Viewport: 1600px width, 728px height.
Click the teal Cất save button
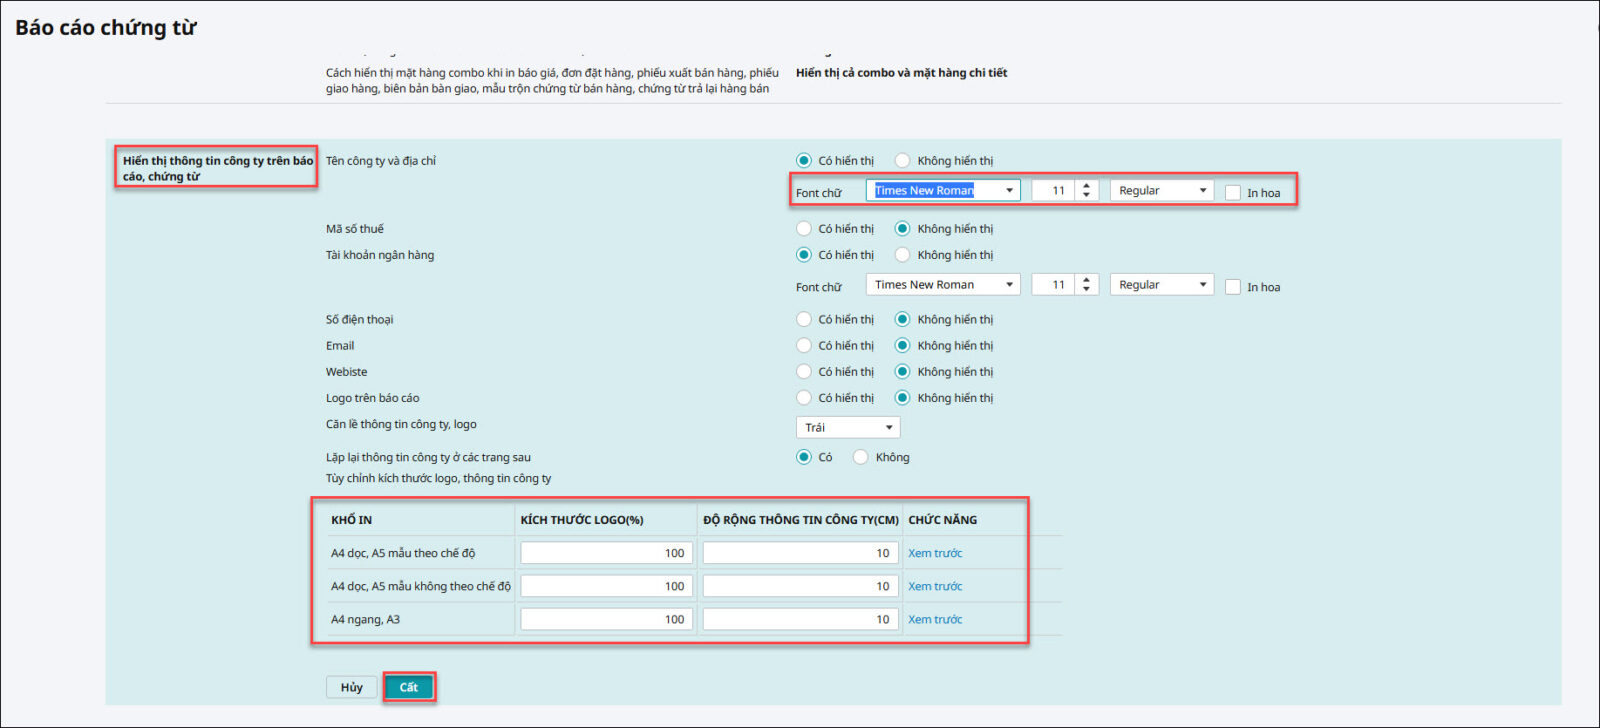coord(408,687)
